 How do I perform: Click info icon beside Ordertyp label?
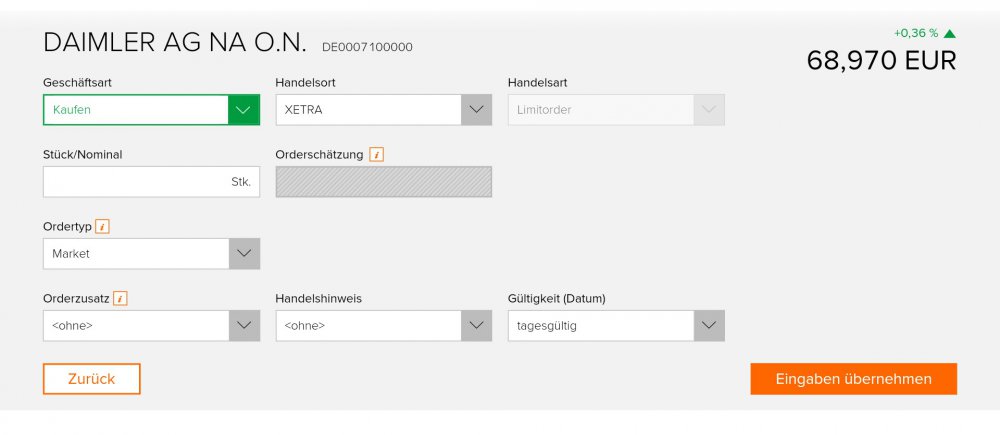tap(102, 226)
